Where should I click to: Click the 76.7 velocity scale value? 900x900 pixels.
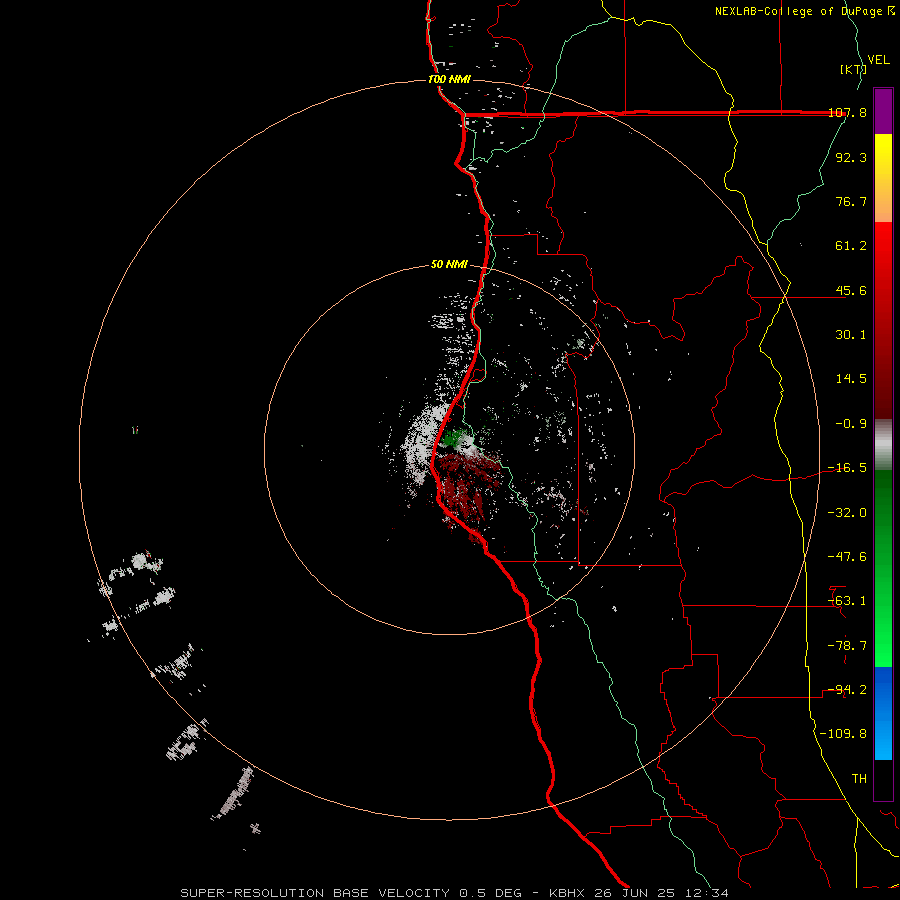[851, 201]
